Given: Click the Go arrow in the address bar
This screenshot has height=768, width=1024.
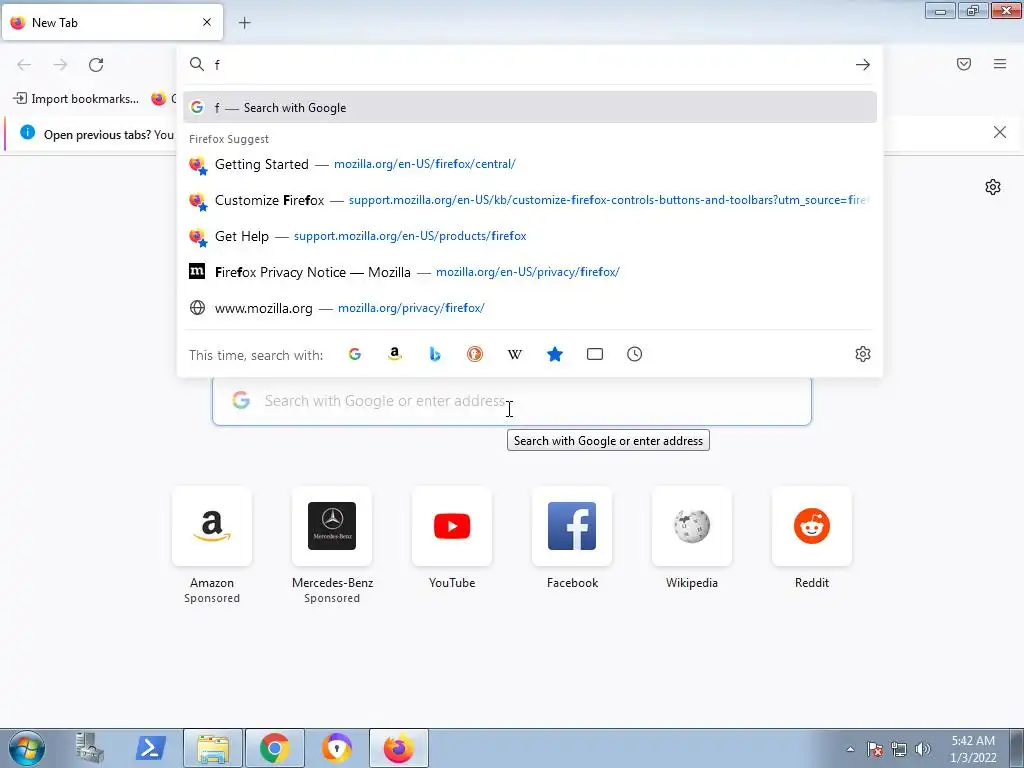Looking at the screenshot, I should [x=863, y=65].
